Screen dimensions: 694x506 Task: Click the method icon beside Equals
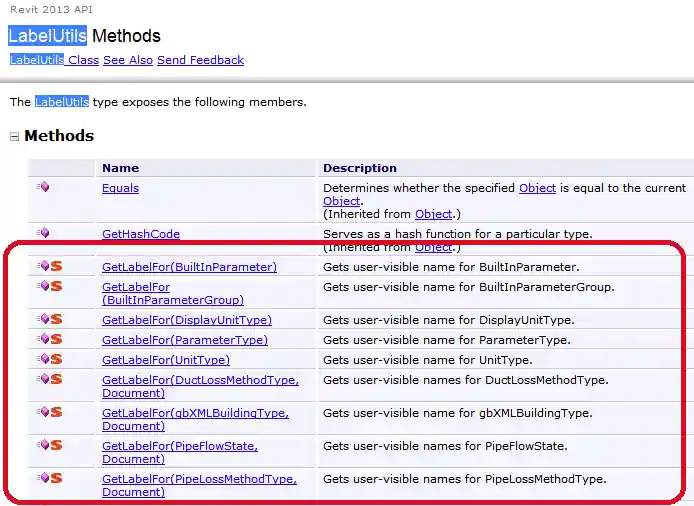pyautogui.click(x=43, y=188)
